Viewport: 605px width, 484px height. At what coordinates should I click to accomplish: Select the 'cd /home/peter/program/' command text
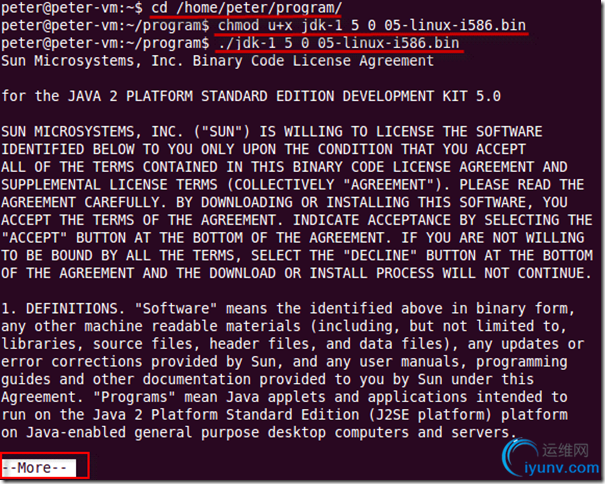tap(247, 8)
